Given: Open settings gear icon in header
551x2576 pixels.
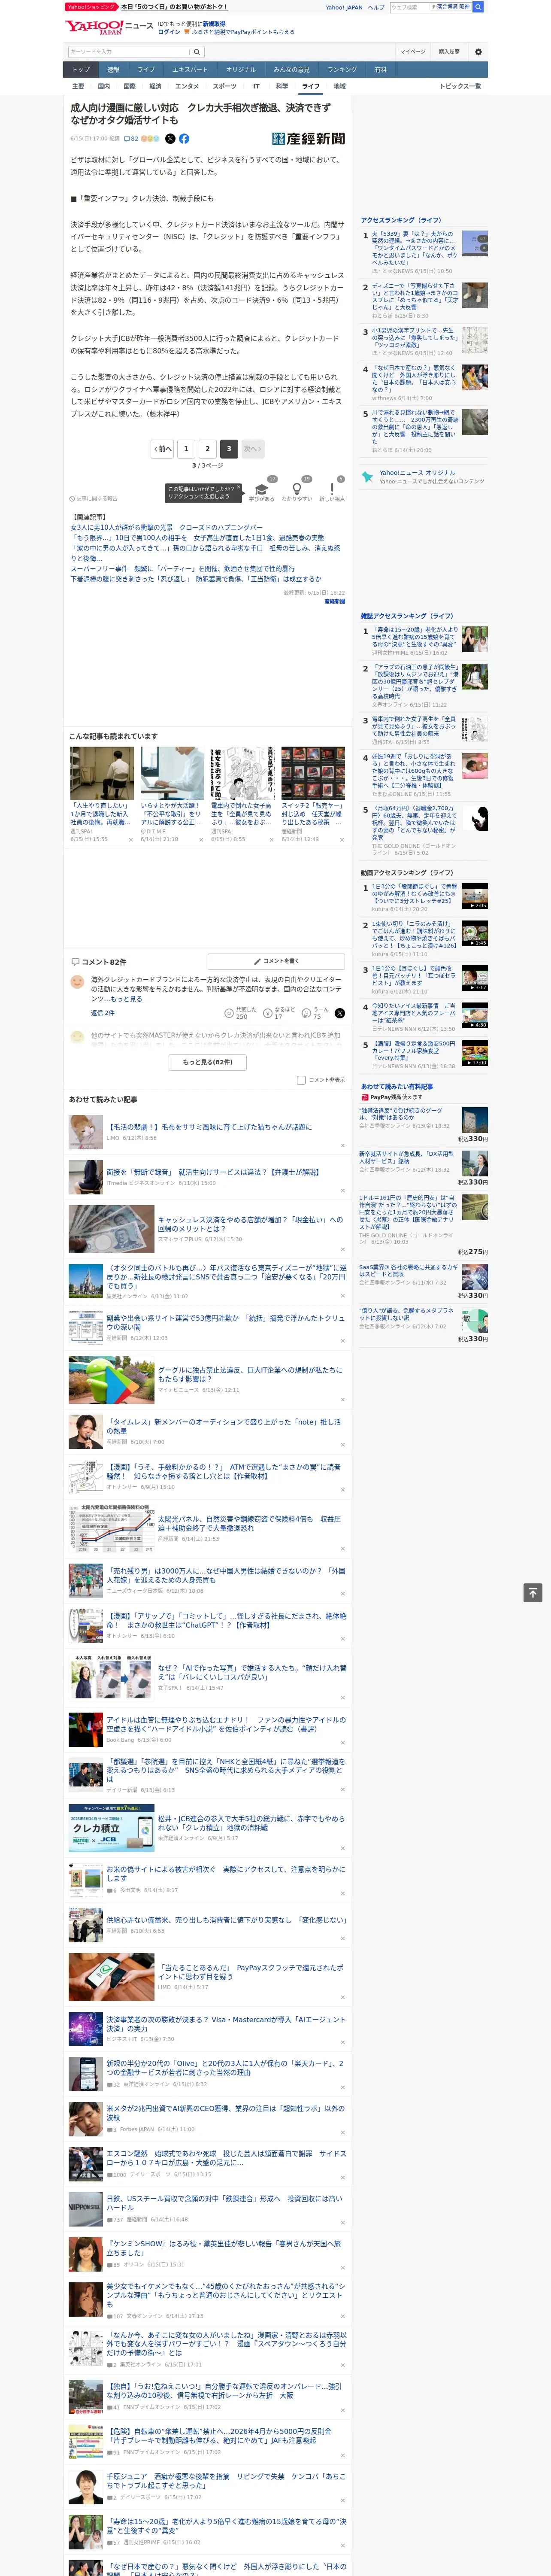Looking at the screenshot, I should pyautogui.click(x=478, y=51).
